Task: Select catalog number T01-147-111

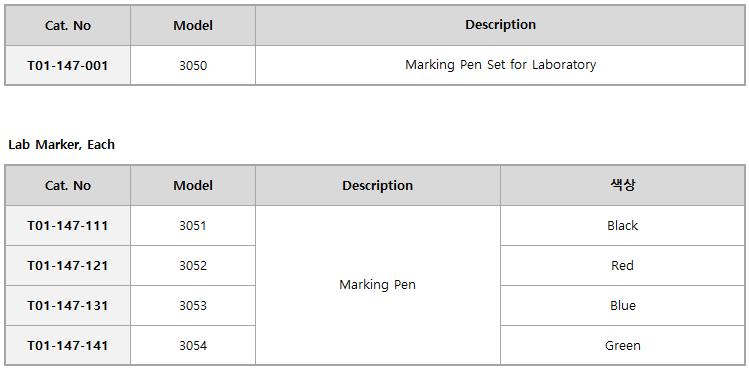Action: tap(67, 226)
